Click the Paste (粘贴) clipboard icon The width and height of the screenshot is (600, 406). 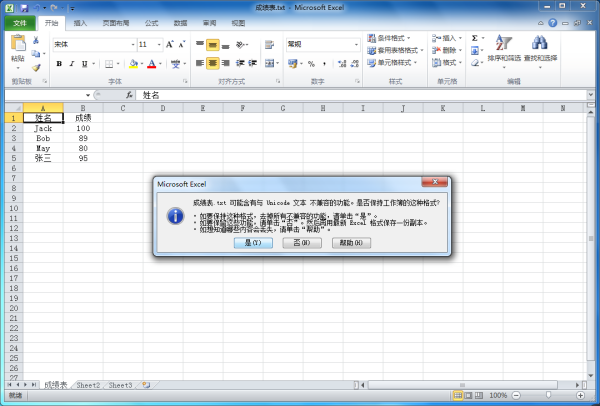tap(18, 43)
